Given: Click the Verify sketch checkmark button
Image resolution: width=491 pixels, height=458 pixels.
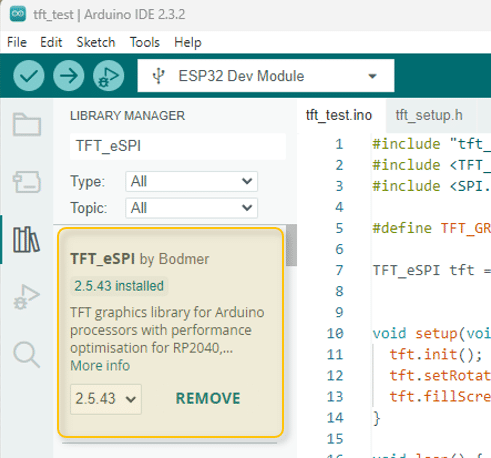Looking at the screenshot, I should pyautogui.click(x=29, y=76).
